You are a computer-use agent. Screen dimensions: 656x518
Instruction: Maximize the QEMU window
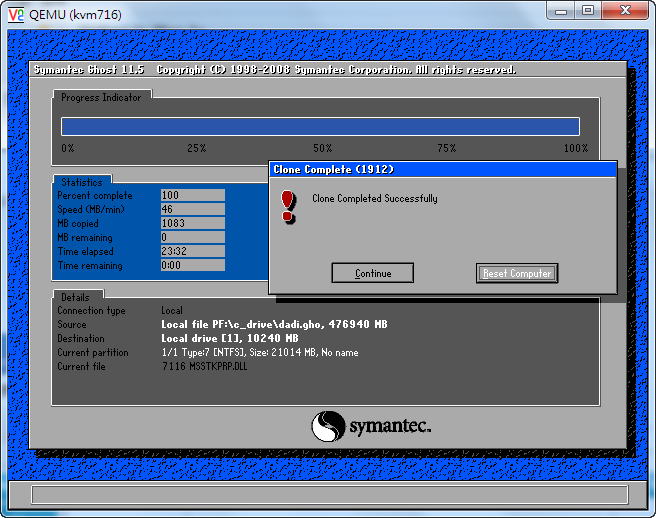pos(588,10)
